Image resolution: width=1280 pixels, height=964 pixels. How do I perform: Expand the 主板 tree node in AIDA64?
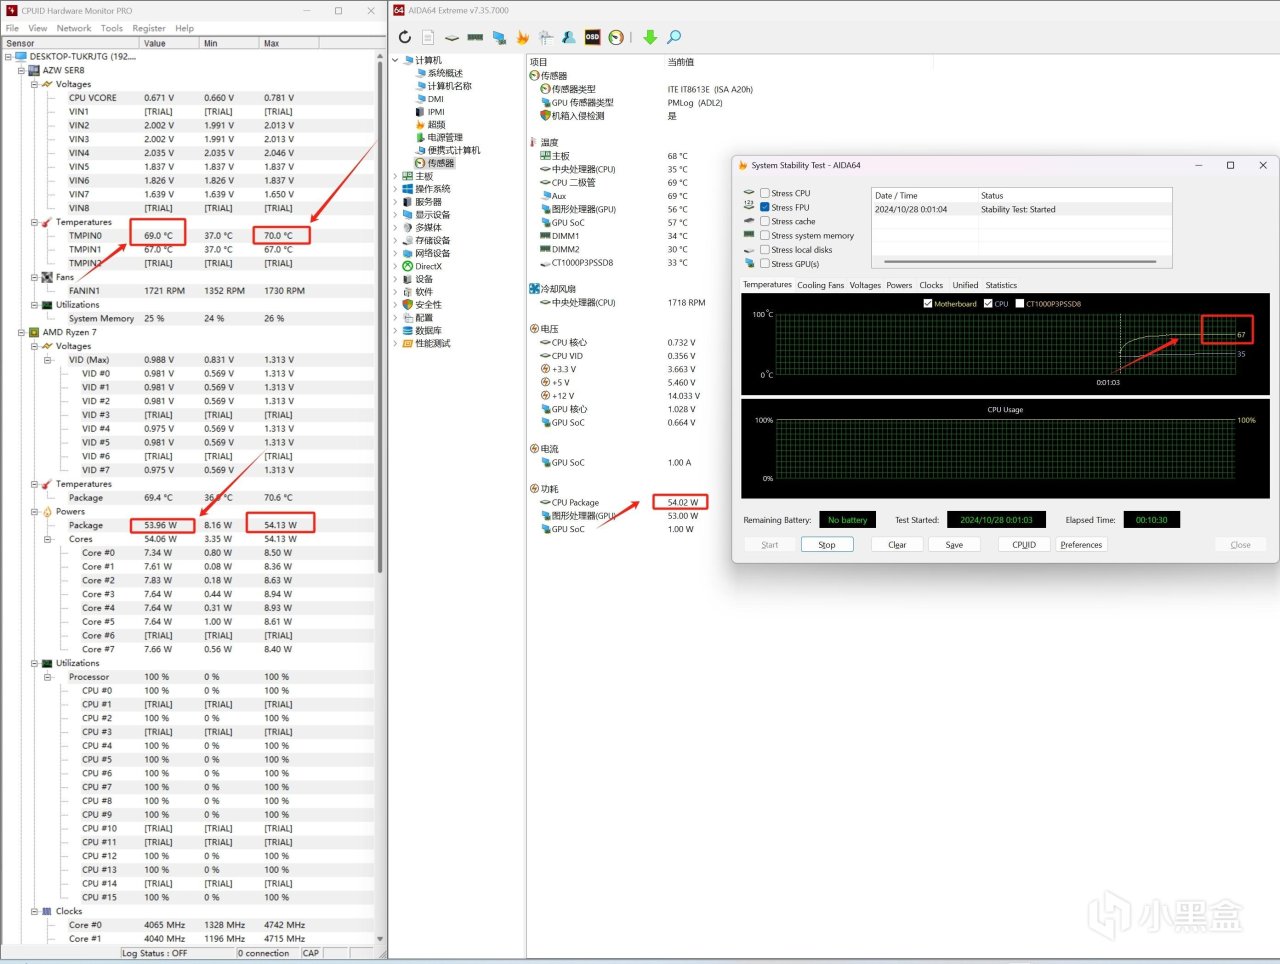coord(395,176)
